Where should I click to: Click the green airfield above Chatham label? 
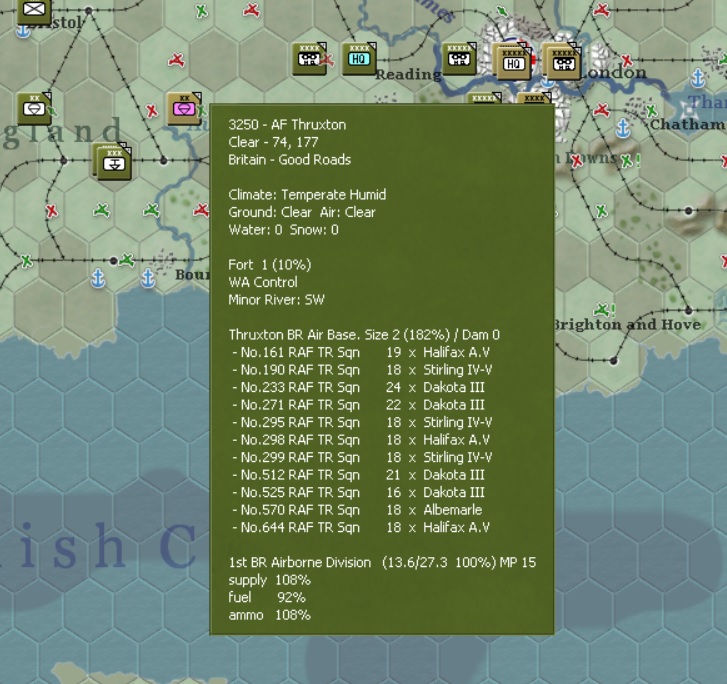[651, 111]
